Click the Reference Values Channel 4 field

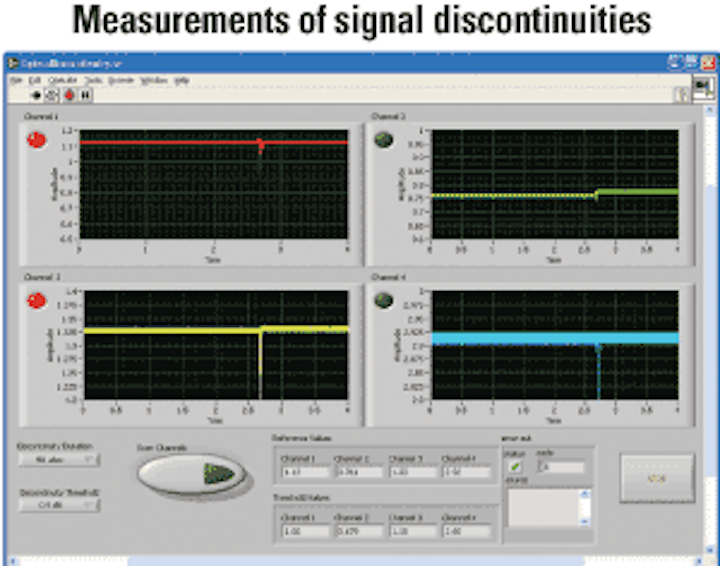click(x=467, y=471)
